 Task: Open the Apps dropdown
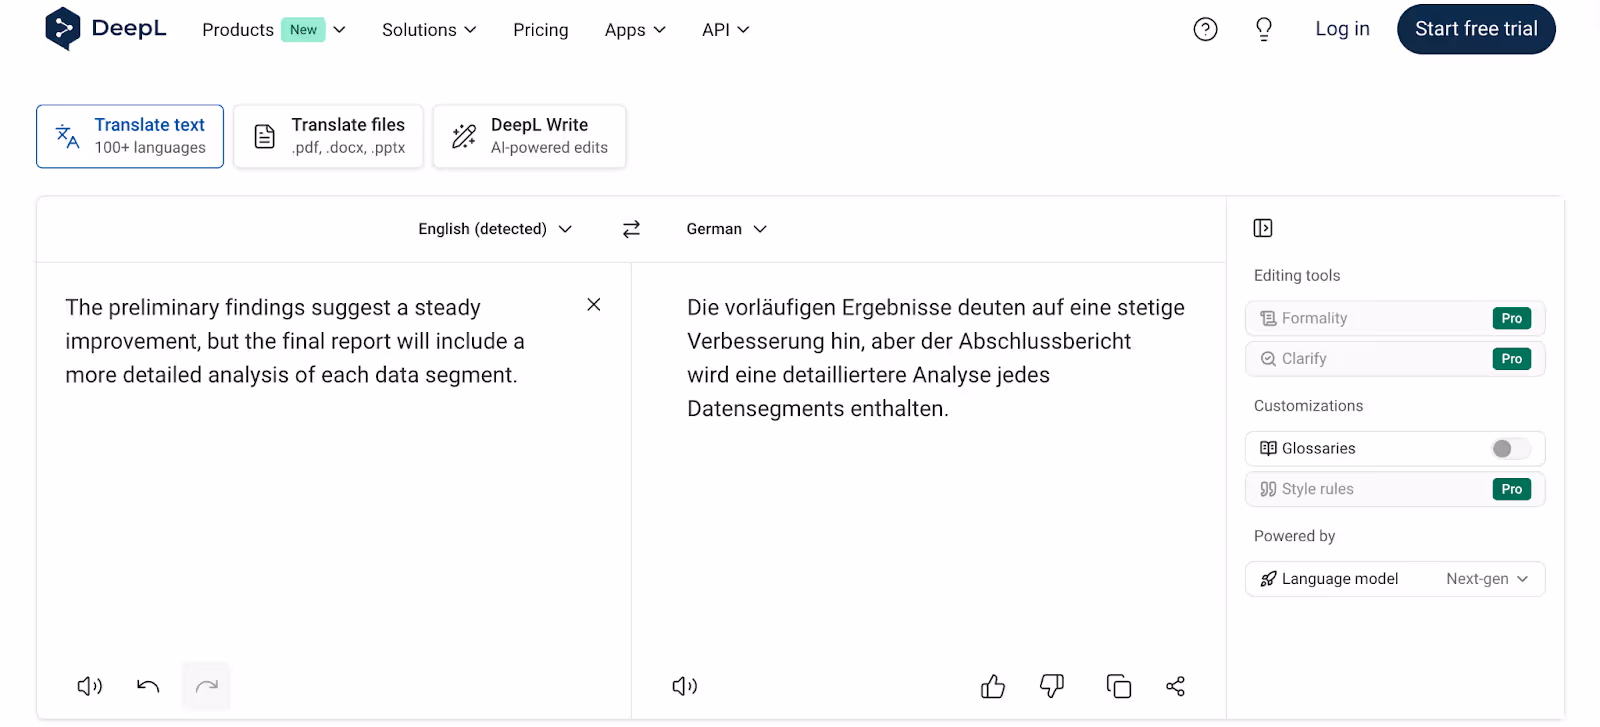click(x=635, y=30)
